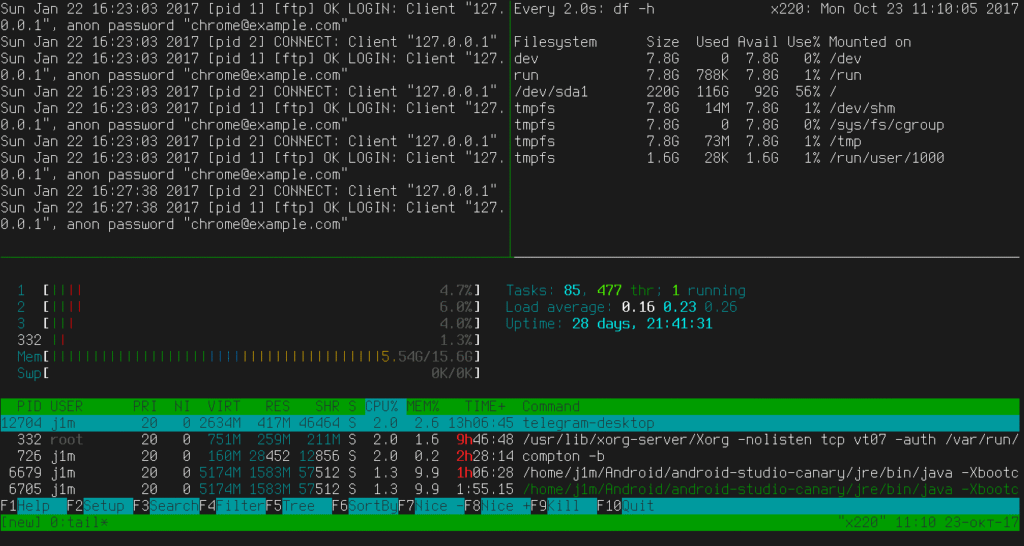1024x546 pixels.
Task: Activate F3 Search in function bar
Action: tap(166, 506)
